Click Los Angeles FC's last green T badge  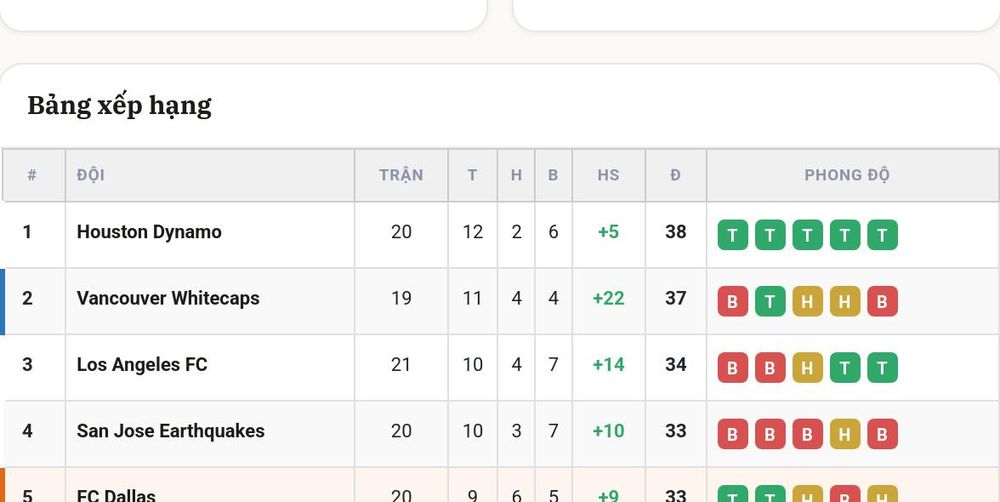coord(882,368)
